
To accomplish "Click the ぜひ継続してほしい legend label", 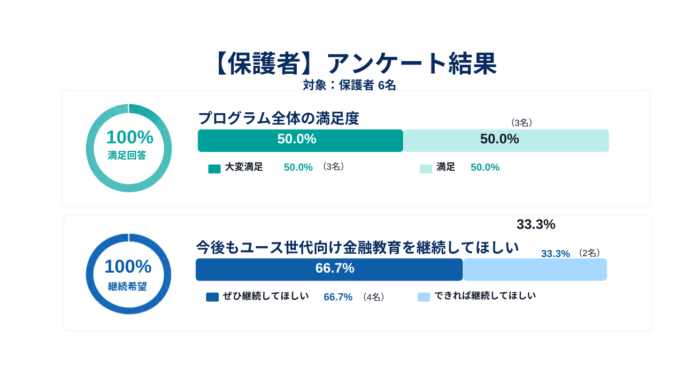I will click(x=266, y=296).
